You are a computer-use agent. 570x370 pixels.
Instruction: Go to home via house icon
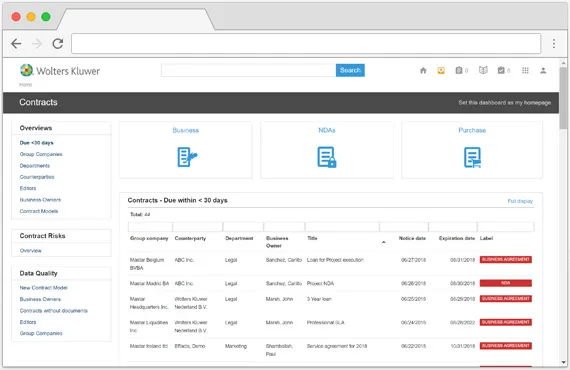423,71
